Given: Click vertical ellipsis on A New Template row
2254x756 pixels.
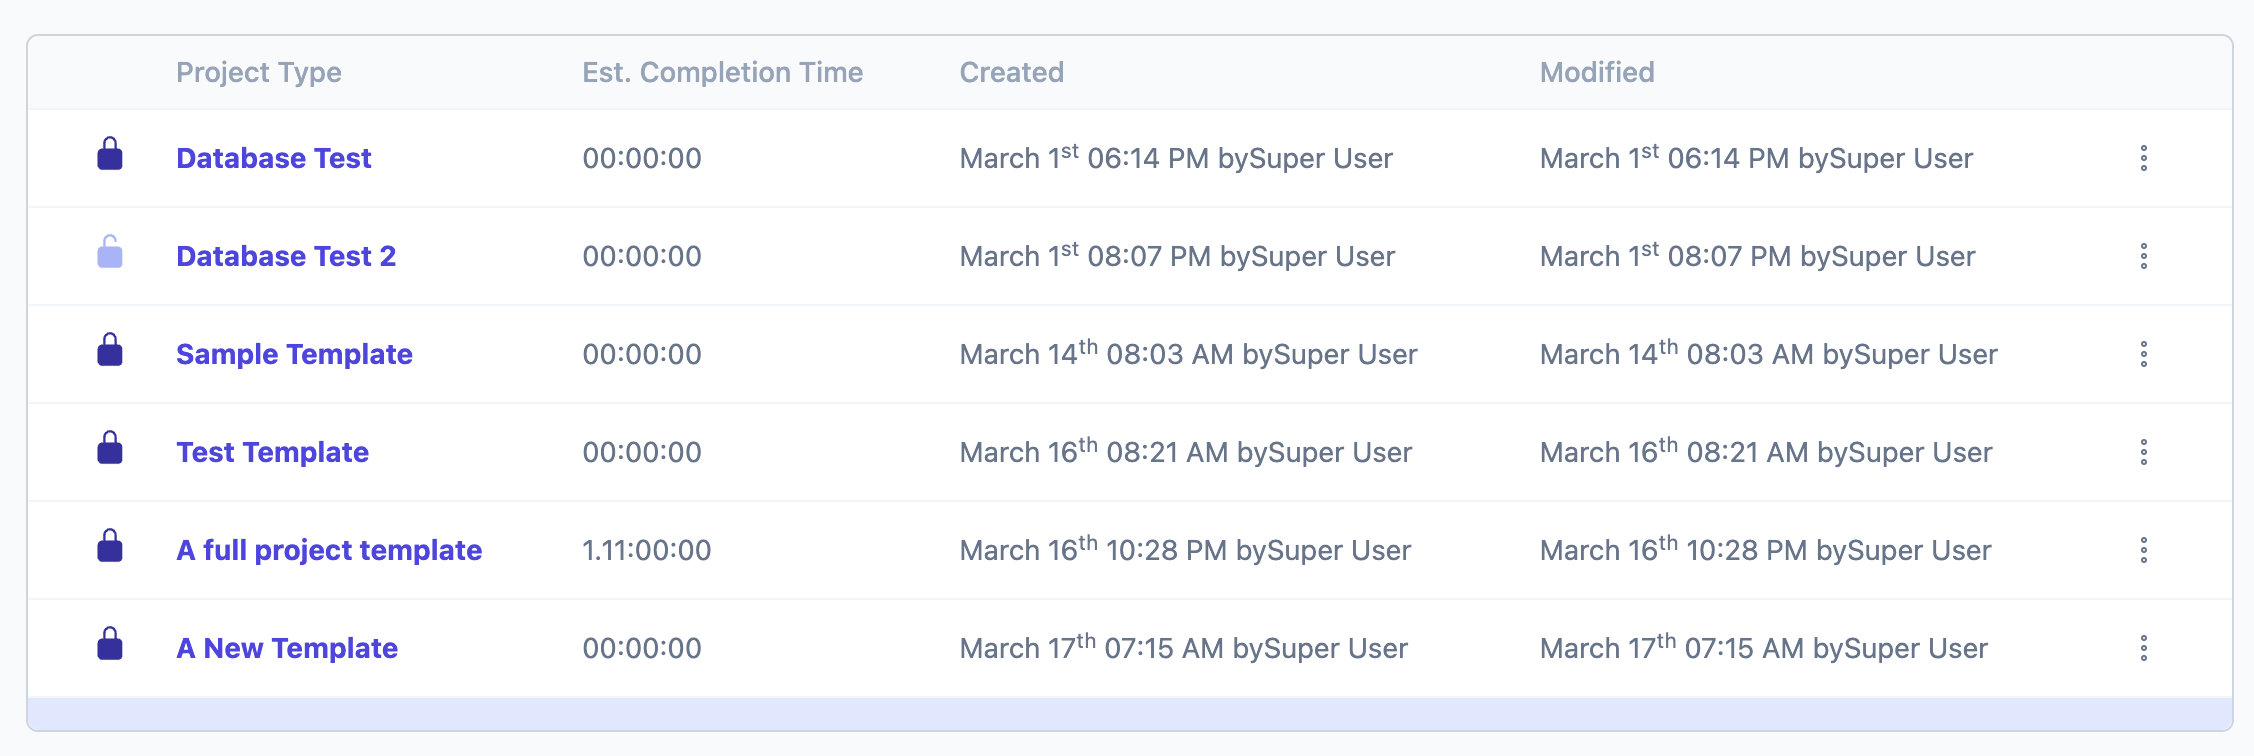Looking at the screenshot, I should 2143,648.
